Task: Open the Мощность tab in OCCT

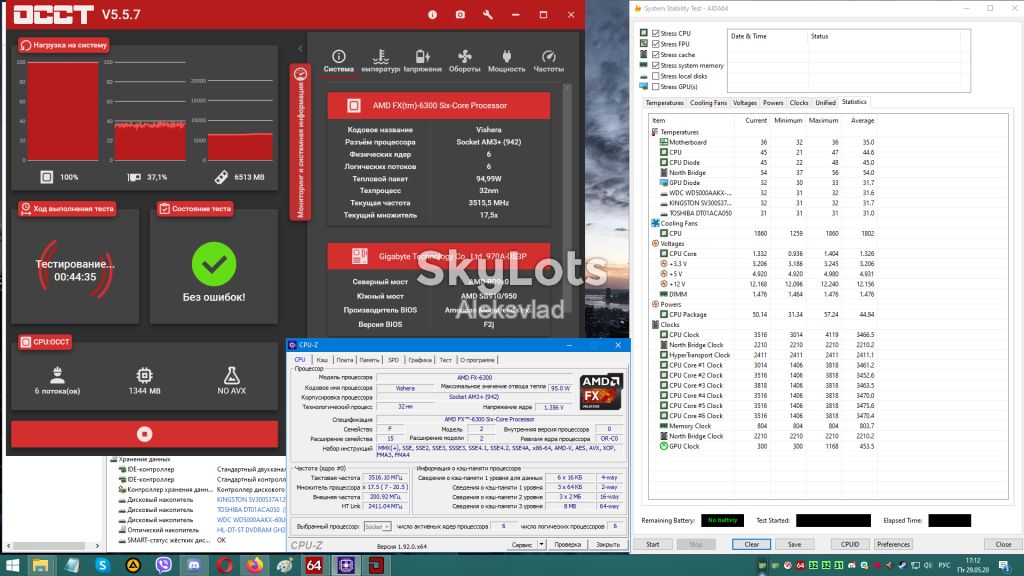Action: [x=506, y=61]
